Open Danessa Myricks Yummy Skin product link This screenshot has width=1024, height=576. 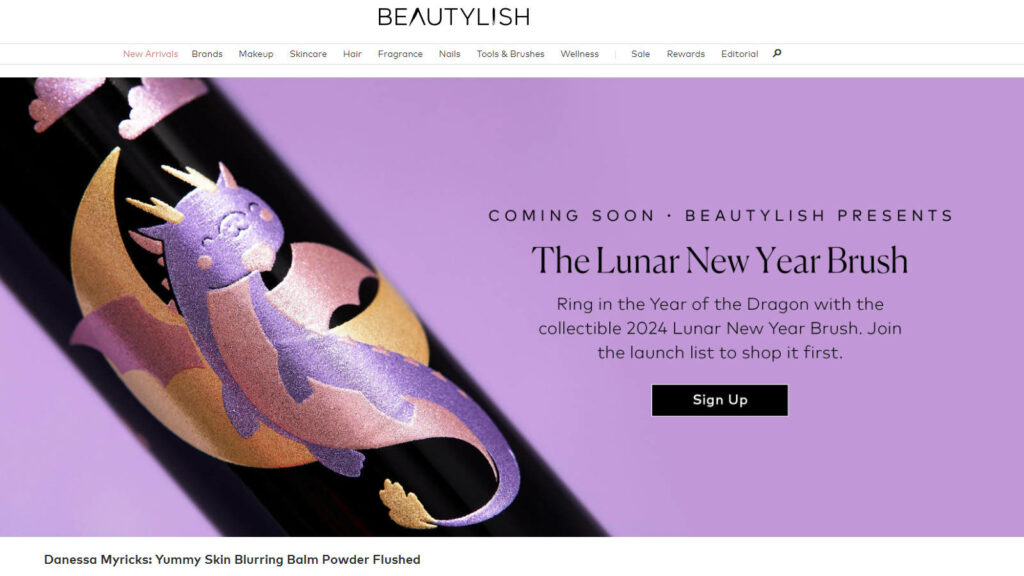point(232,560)
